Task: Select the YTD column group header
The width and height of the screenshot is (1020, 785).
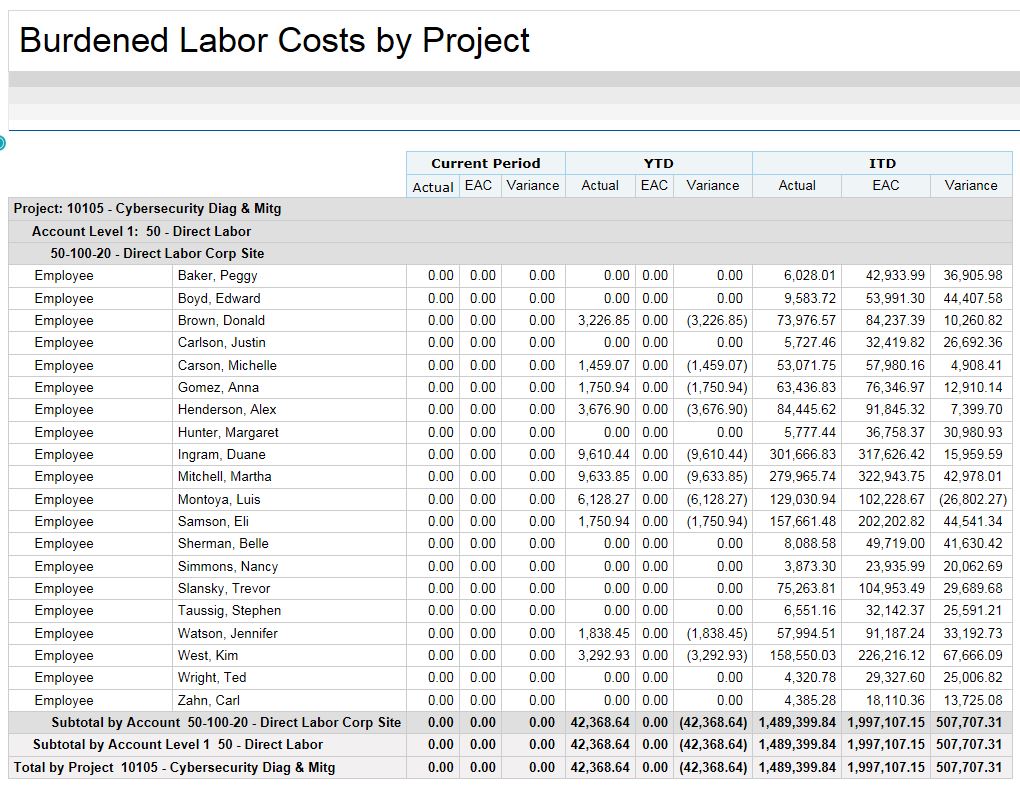Action: click(x=658, y=163)
